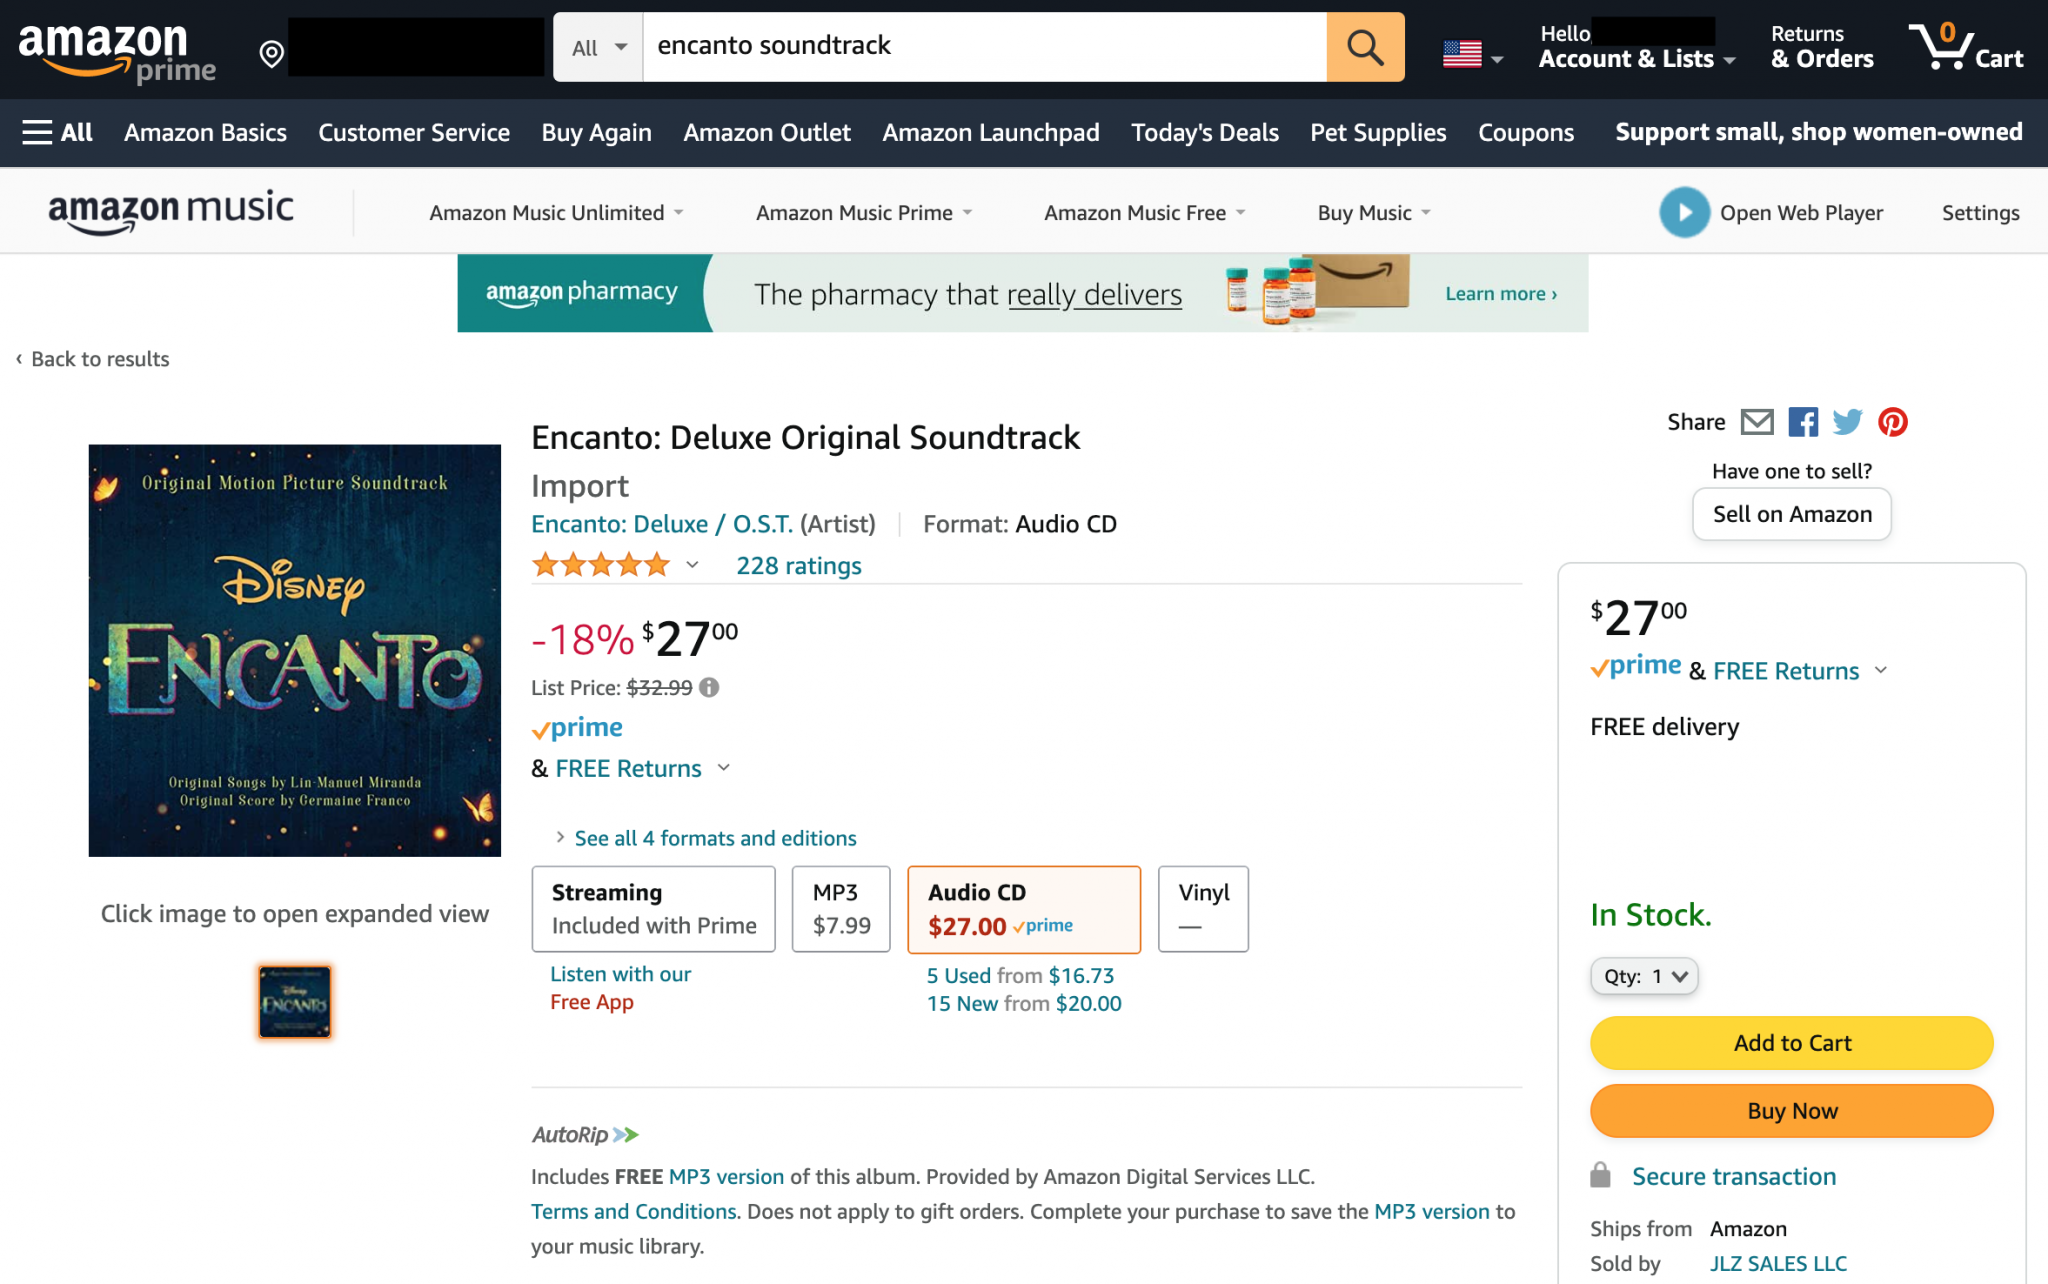Click the Amazon Music logo

(170, 211)
